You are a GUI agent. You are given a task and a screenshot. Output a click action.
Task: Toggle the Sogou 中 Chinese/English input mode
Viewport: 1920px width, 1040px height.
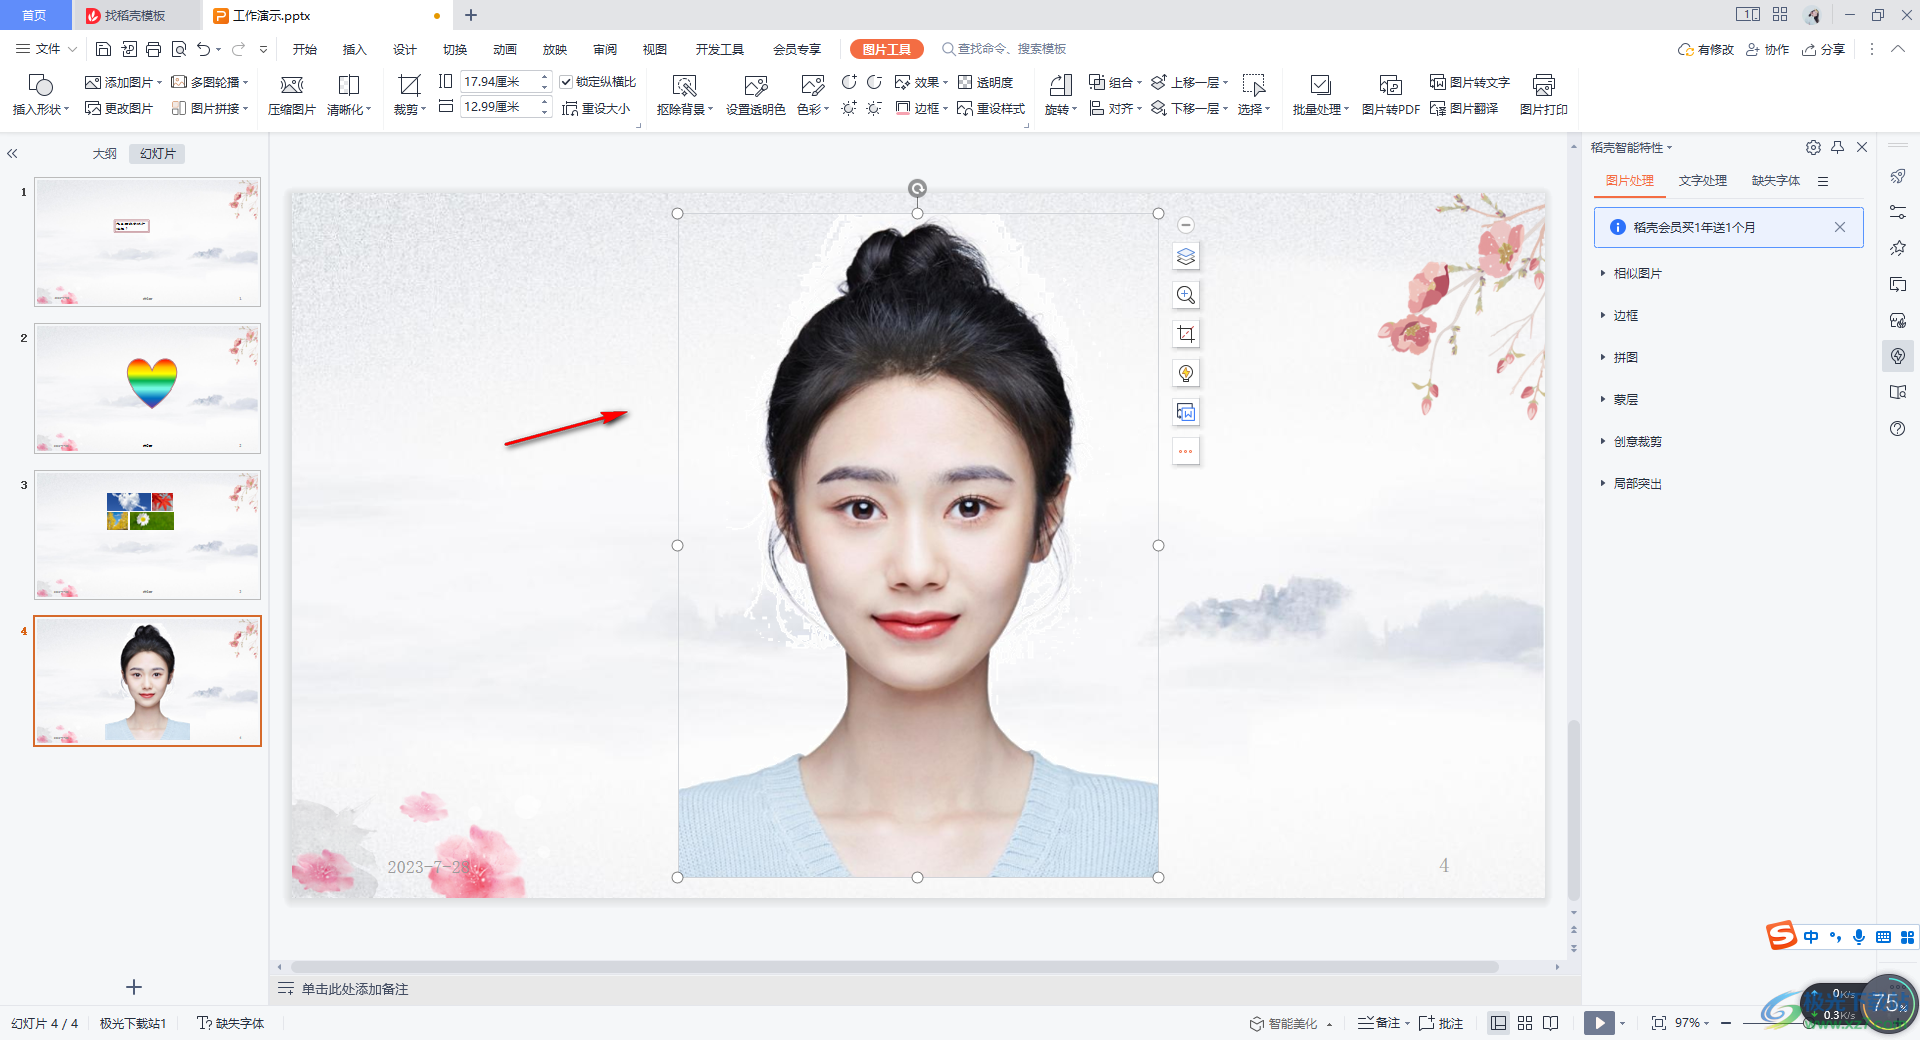(x=1811, y=937)
